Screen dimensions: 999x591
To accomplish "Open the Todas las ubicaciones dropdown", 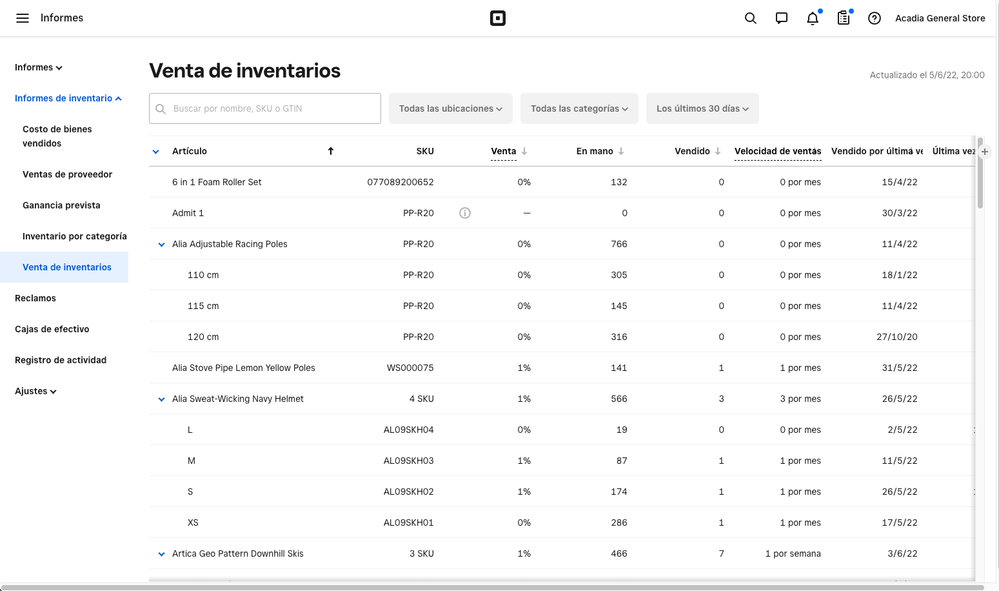I will click(x=450, y=108).
